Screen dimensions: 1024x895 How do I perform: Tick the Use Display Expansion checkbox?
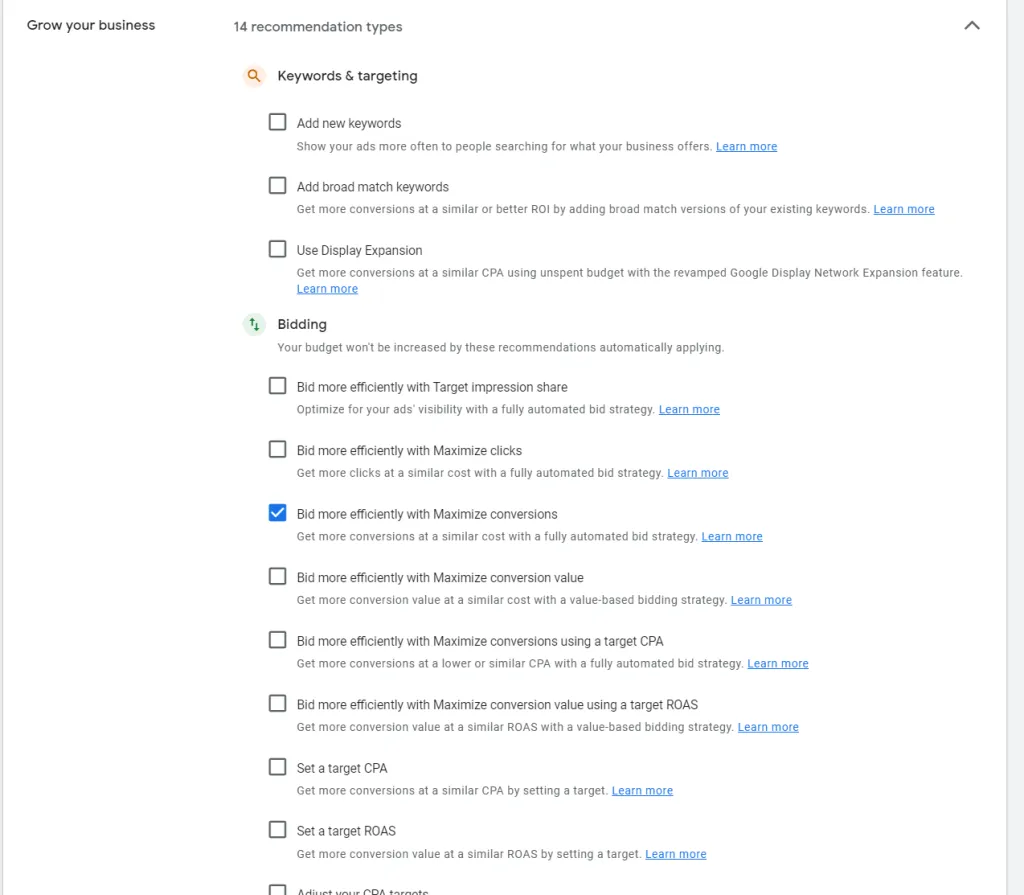tap(277, 249)
